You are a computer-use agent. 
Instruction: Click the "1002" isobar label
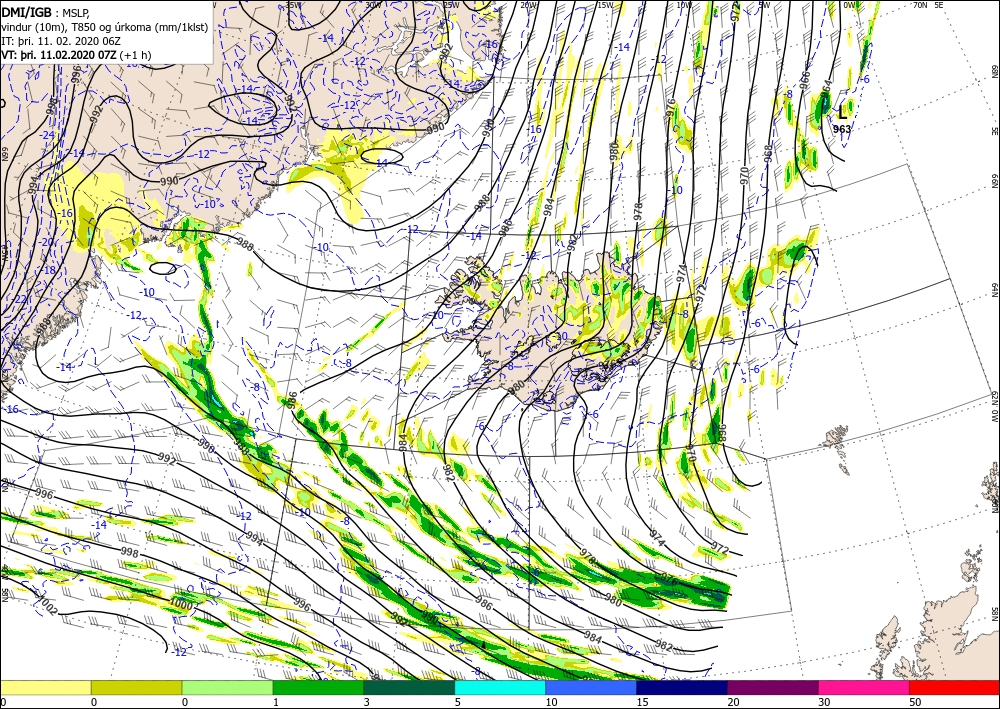(x=47, y=605)
